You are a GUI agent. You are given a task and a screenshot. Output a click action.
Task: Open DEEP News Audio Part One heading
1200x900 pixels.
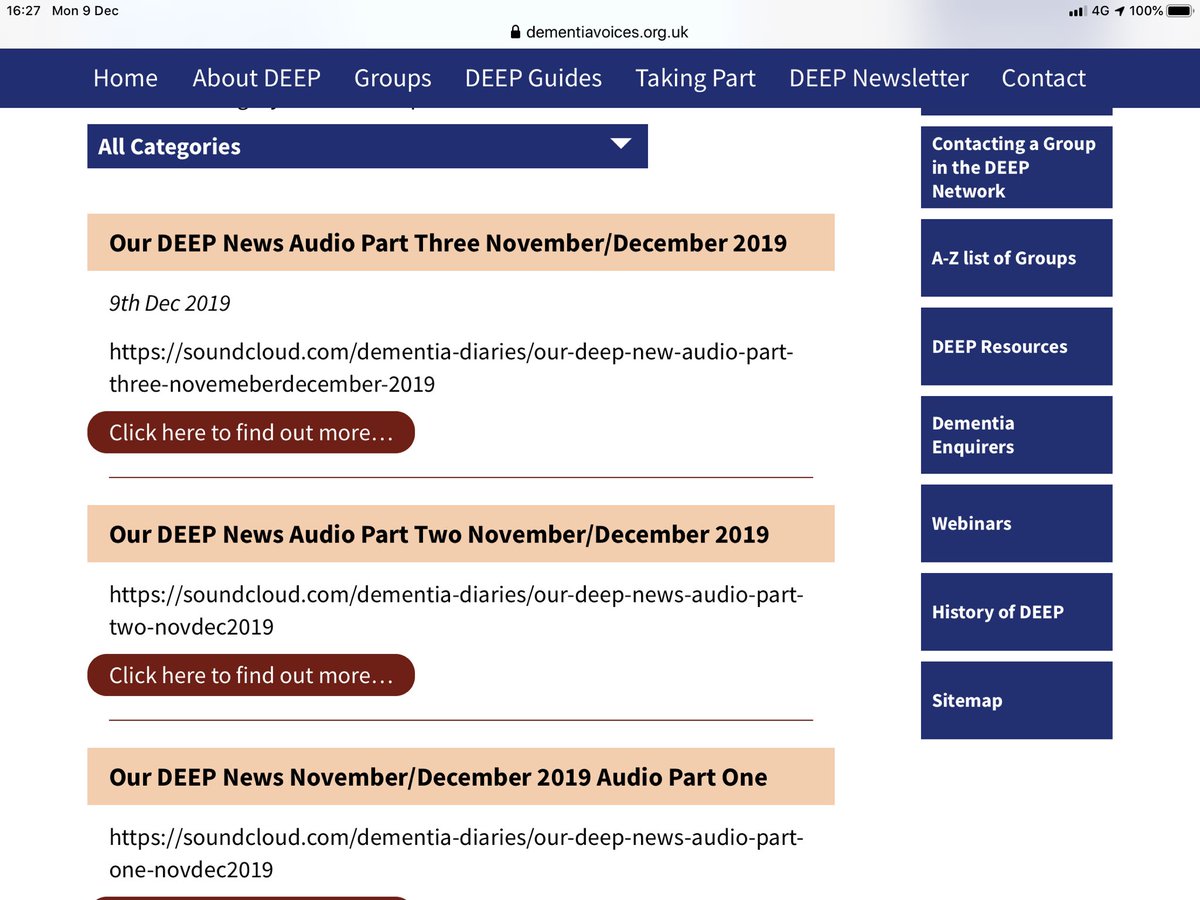coord(461,776)
